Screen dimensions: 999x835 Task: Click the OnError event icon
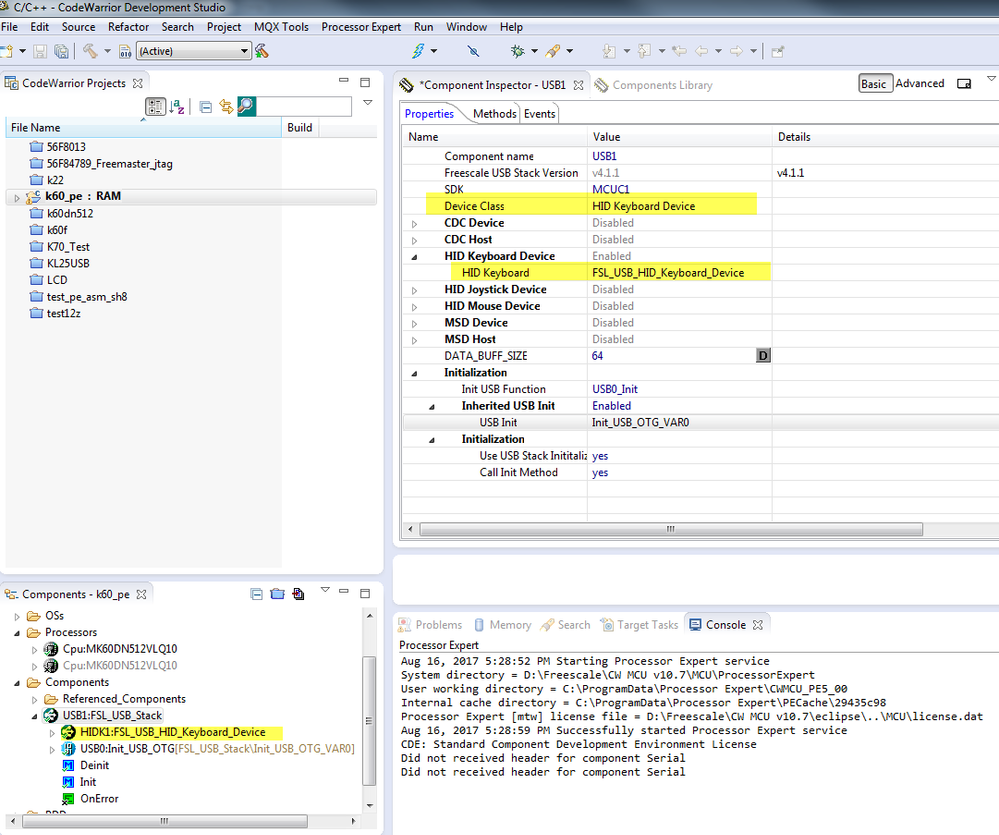(x=69, y=799)
